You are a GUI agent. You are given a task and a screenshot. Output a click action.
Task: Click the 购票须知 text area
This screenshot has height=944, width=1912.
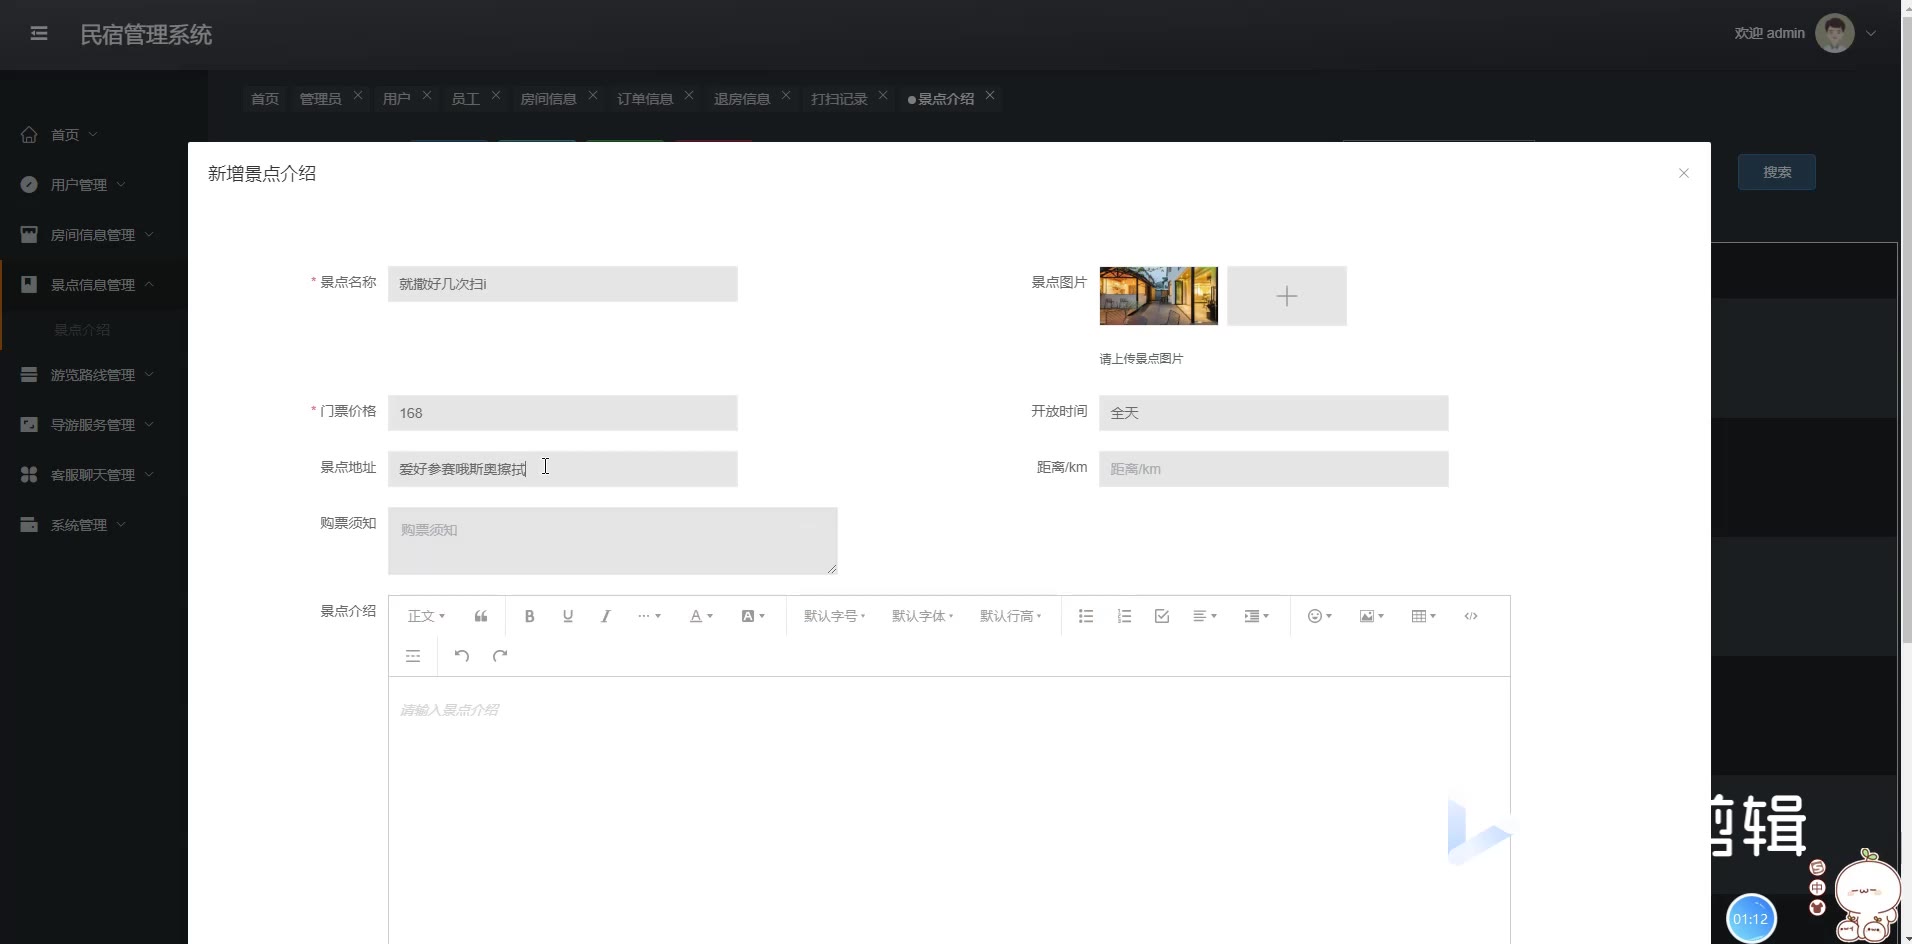point(613,541)
